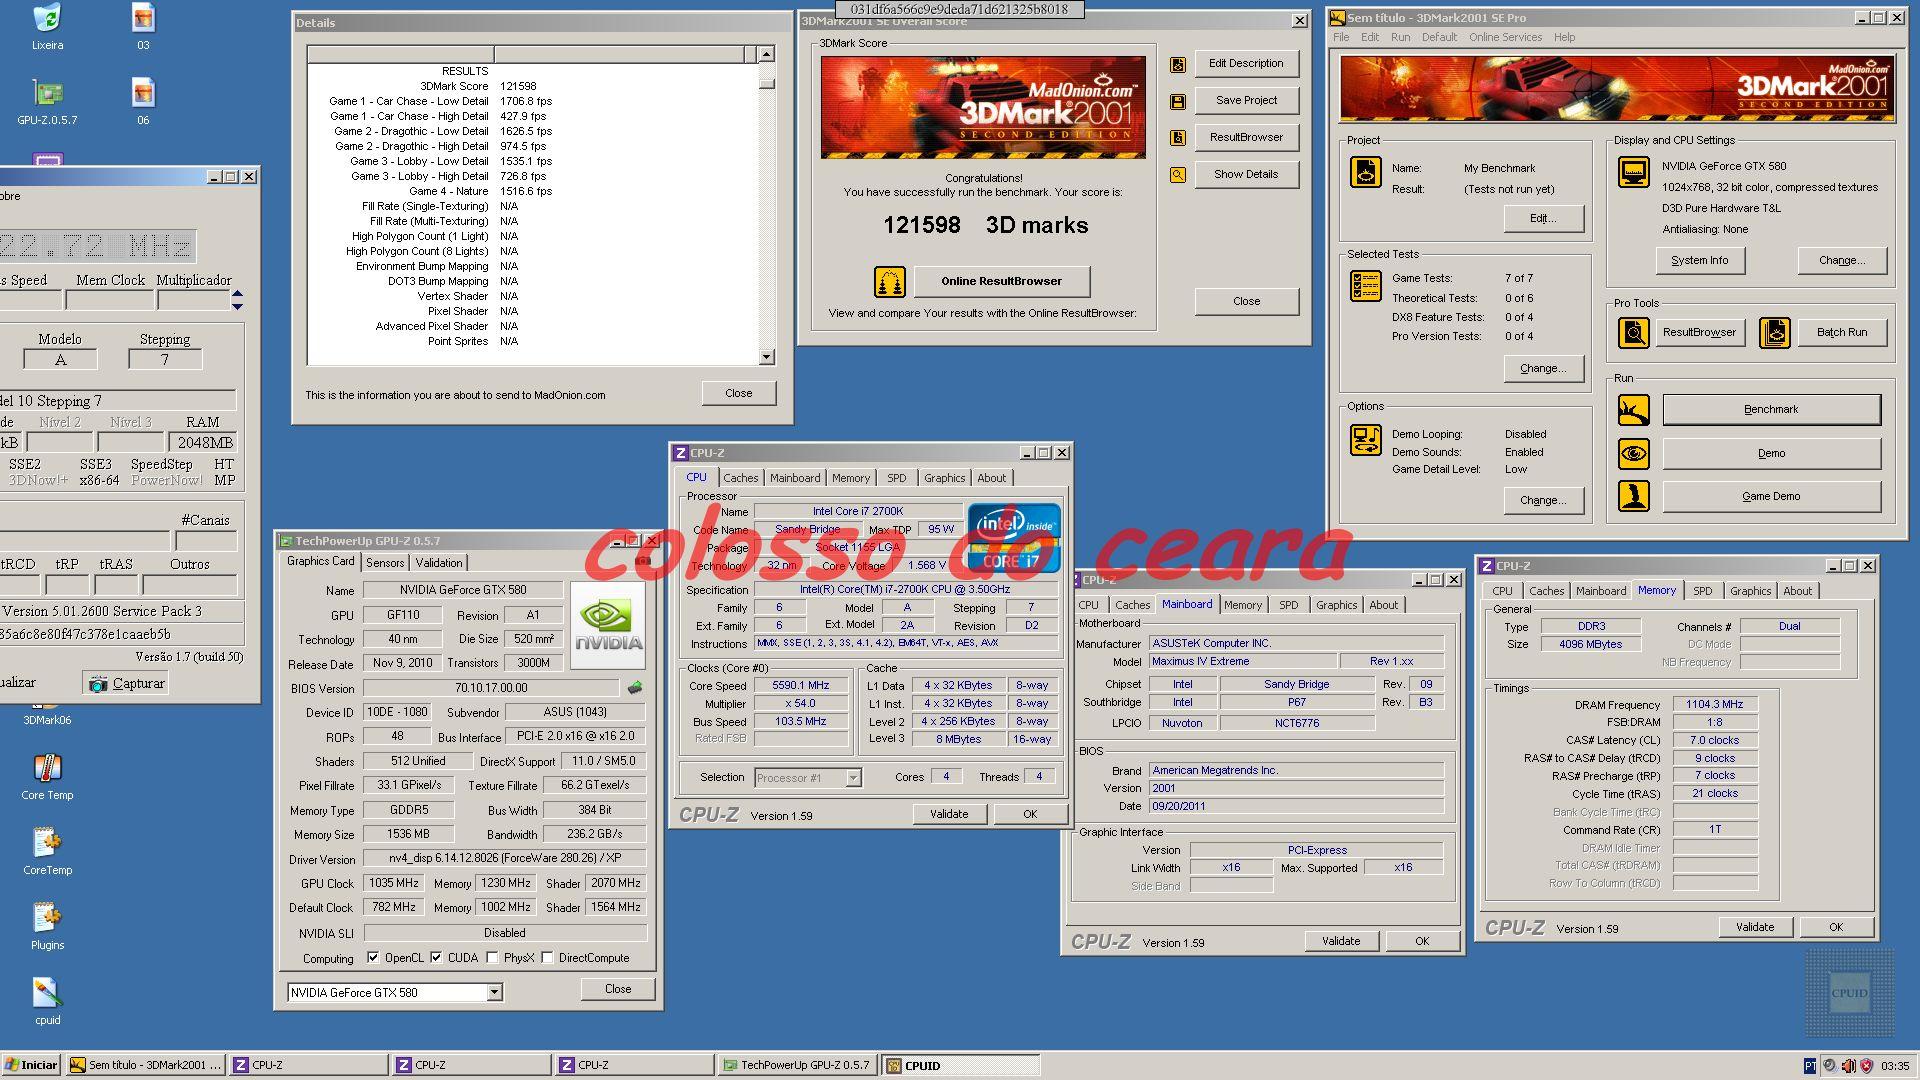Switch to Caches tab in CPU-Z CPU window
1920x1080 pixels.
pos(741,478)
